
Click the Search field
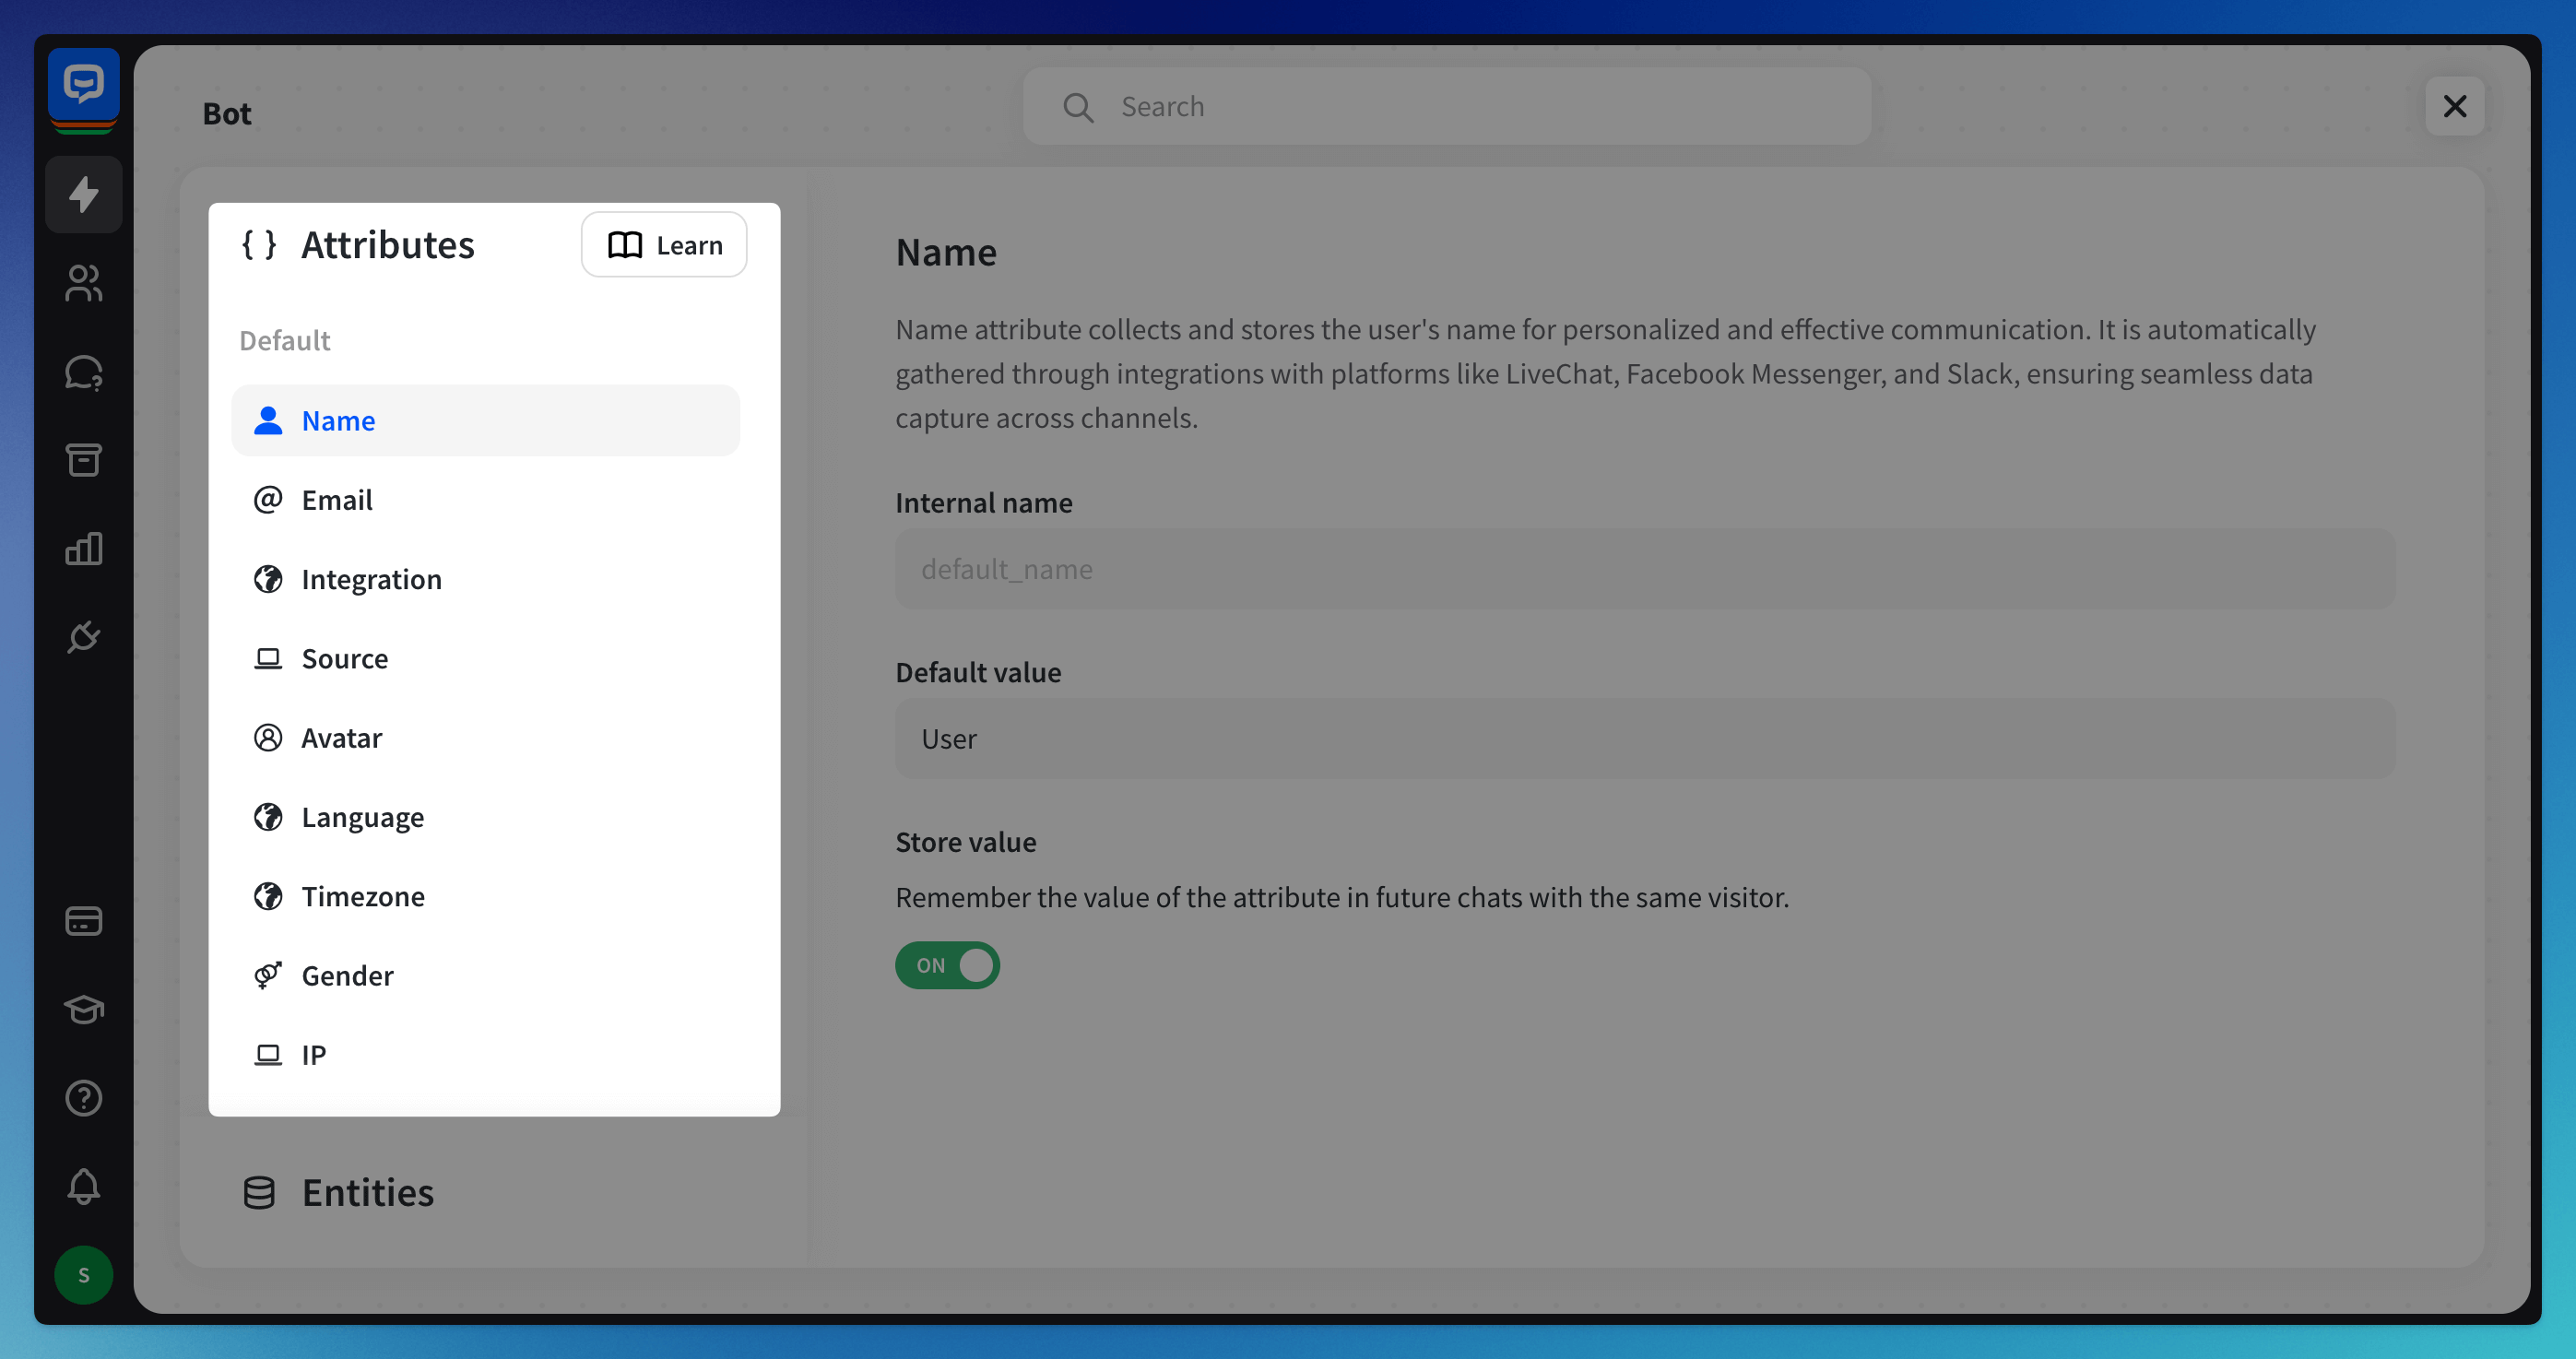(x=1447, y=106)
